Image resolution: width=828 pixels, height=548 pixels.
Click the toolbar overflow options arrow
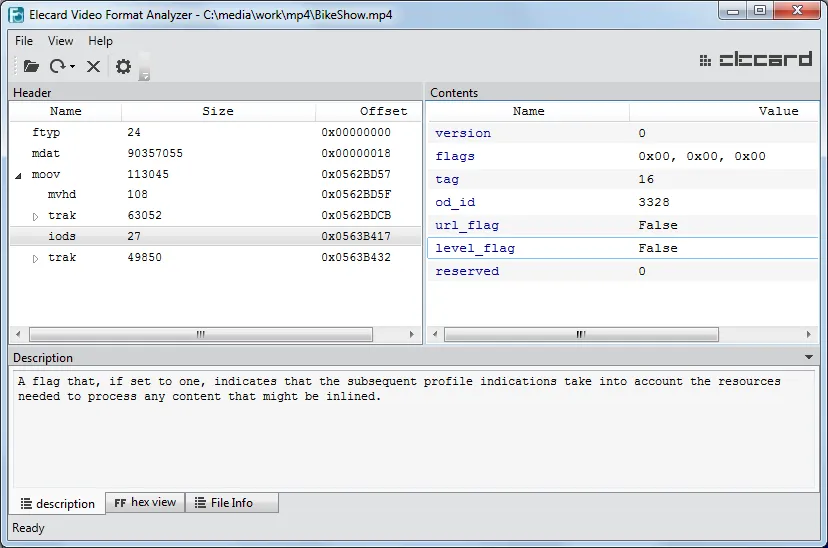[145, 76]
